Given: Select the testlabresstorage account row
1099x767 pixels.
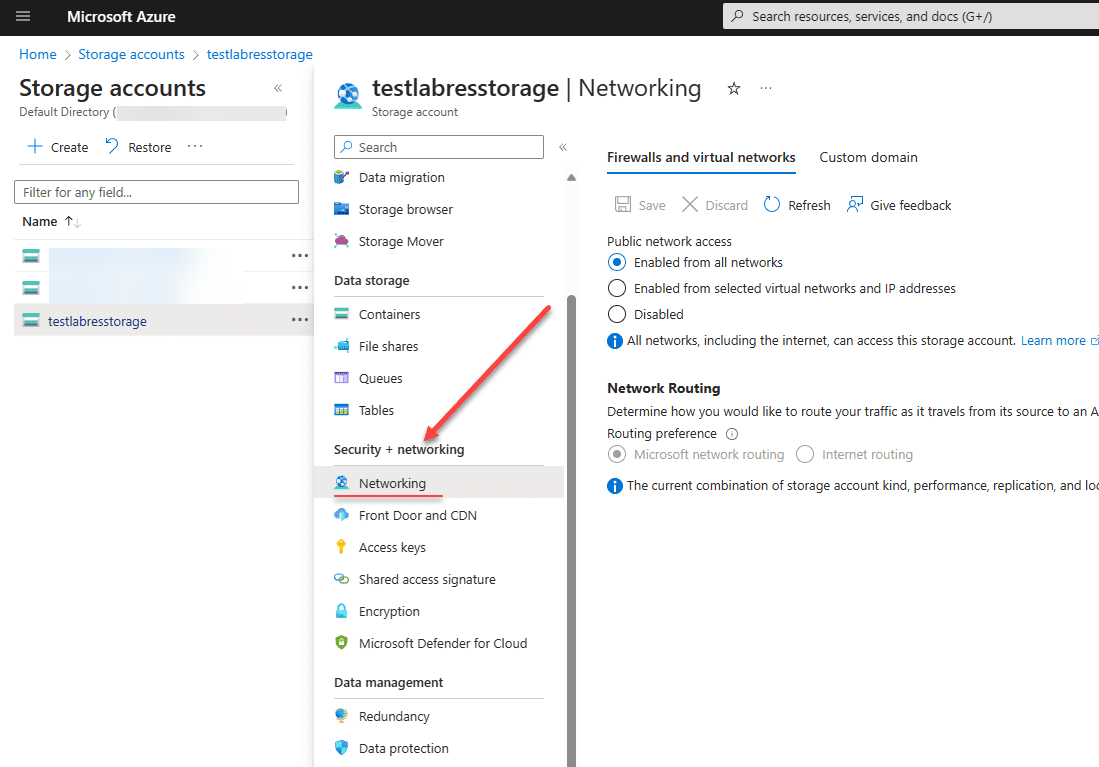Looking at the screenshot, I should click(163, 321).
